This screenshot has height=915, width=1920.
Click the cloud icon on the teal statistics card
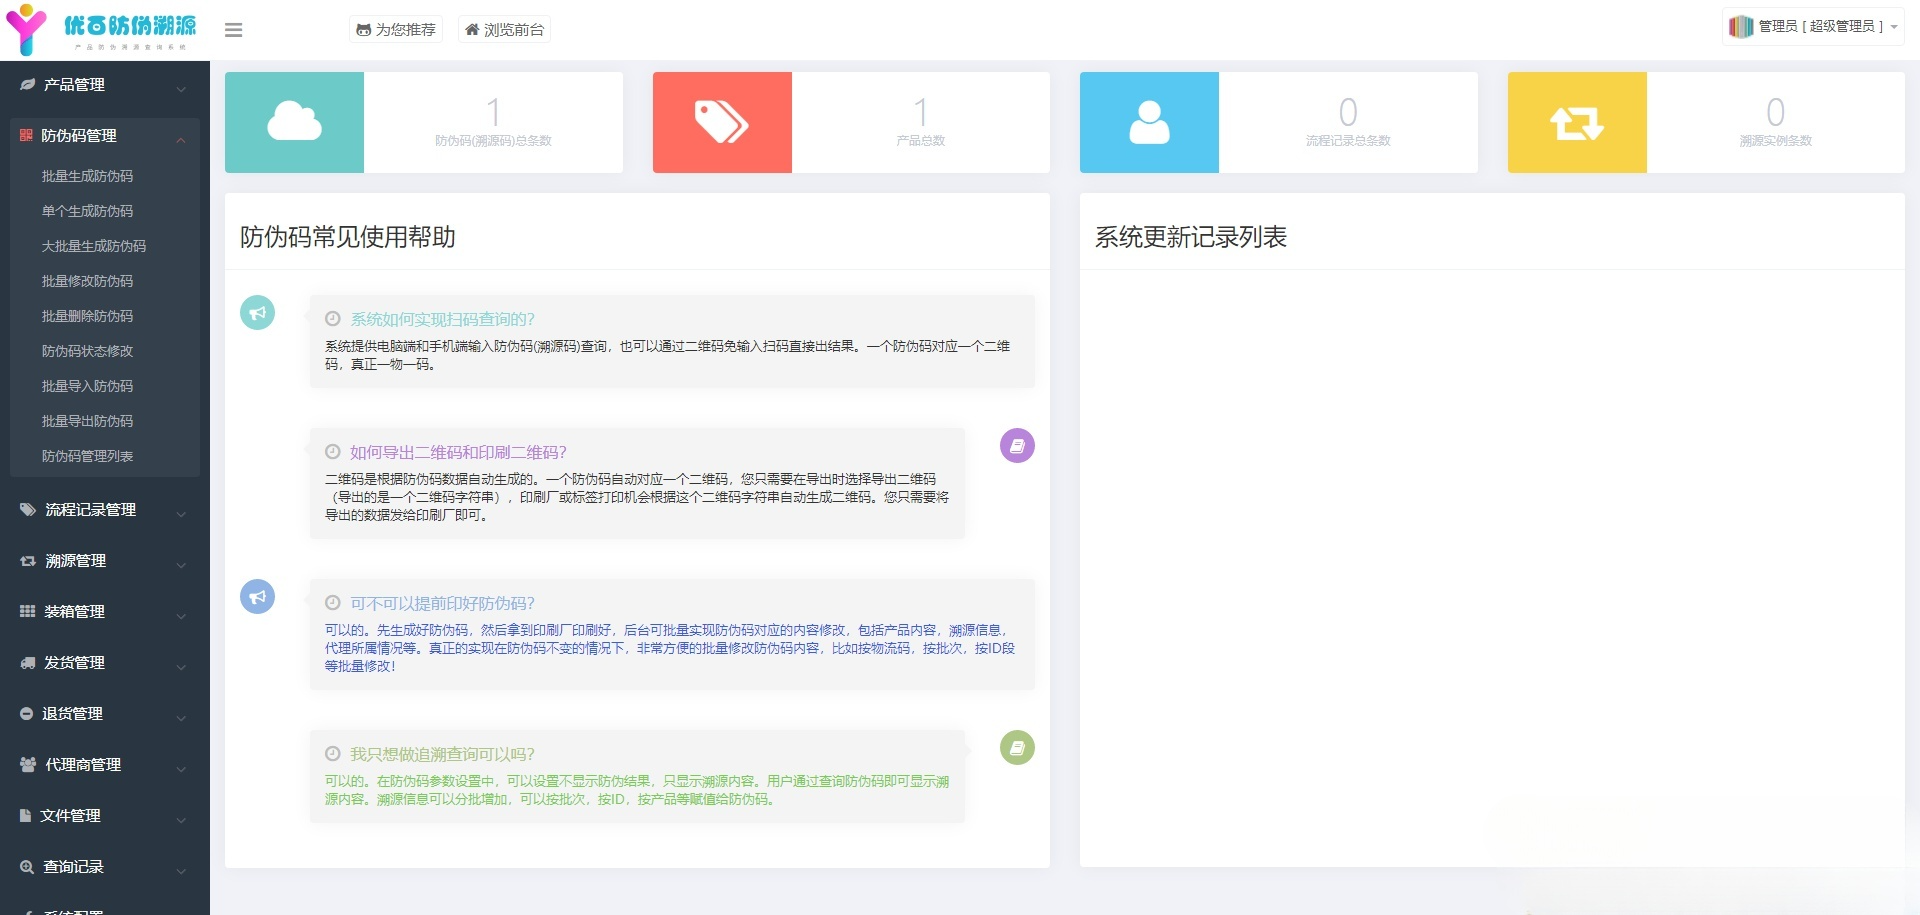(293, 122)
